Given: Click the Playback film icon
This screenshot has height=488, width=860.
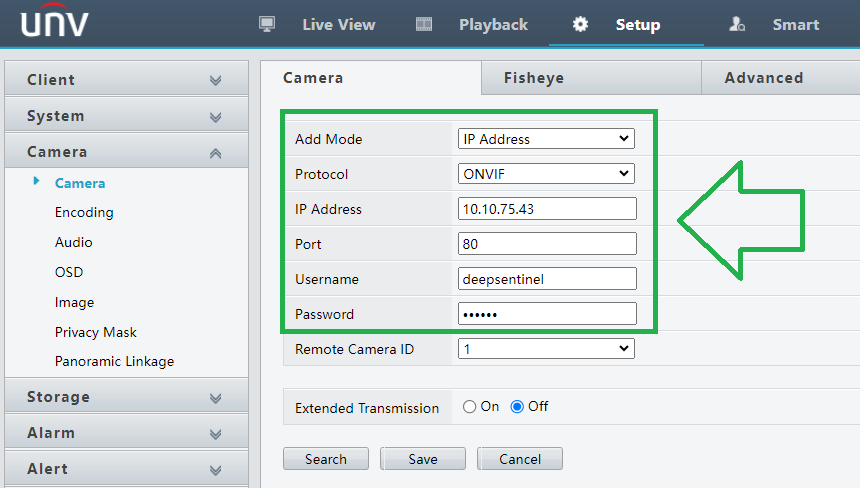Looking at the screenshot, I should (424, 24).
